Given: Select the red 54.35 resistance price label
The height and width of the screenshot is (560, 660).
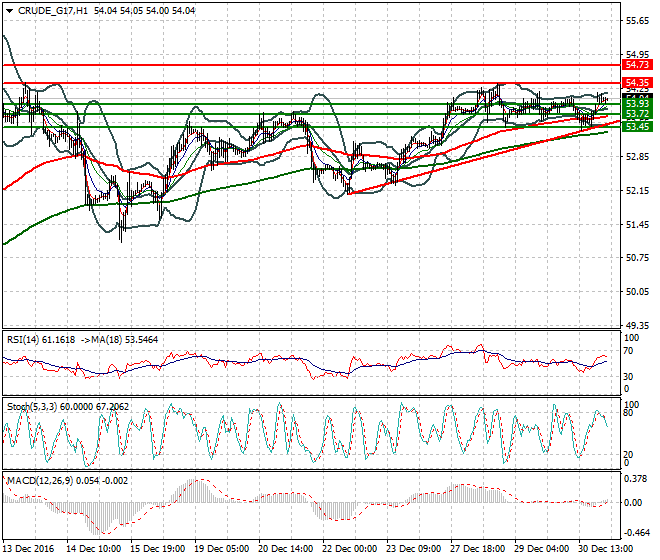Looking at the screenshot, I should [637, 83].
